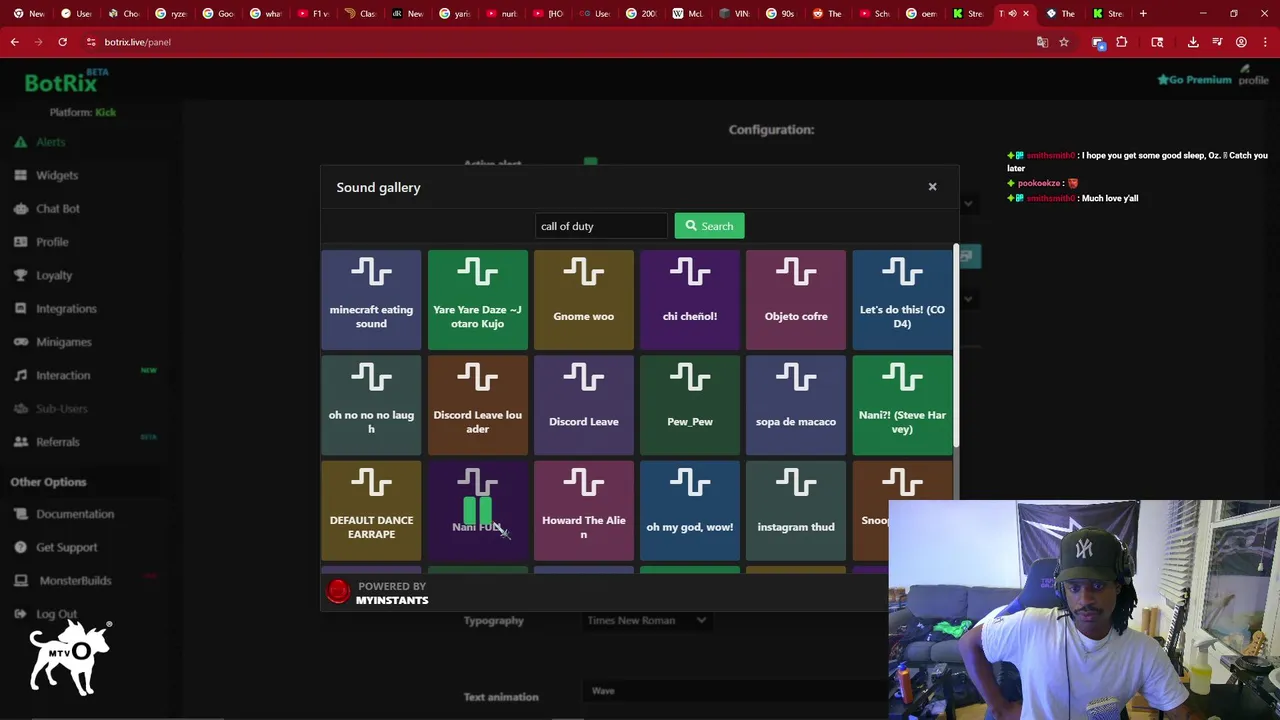Screen dimensions: 1280x720
Task: Open the browser extensions puzzle icon
Action: (1121, 42)
